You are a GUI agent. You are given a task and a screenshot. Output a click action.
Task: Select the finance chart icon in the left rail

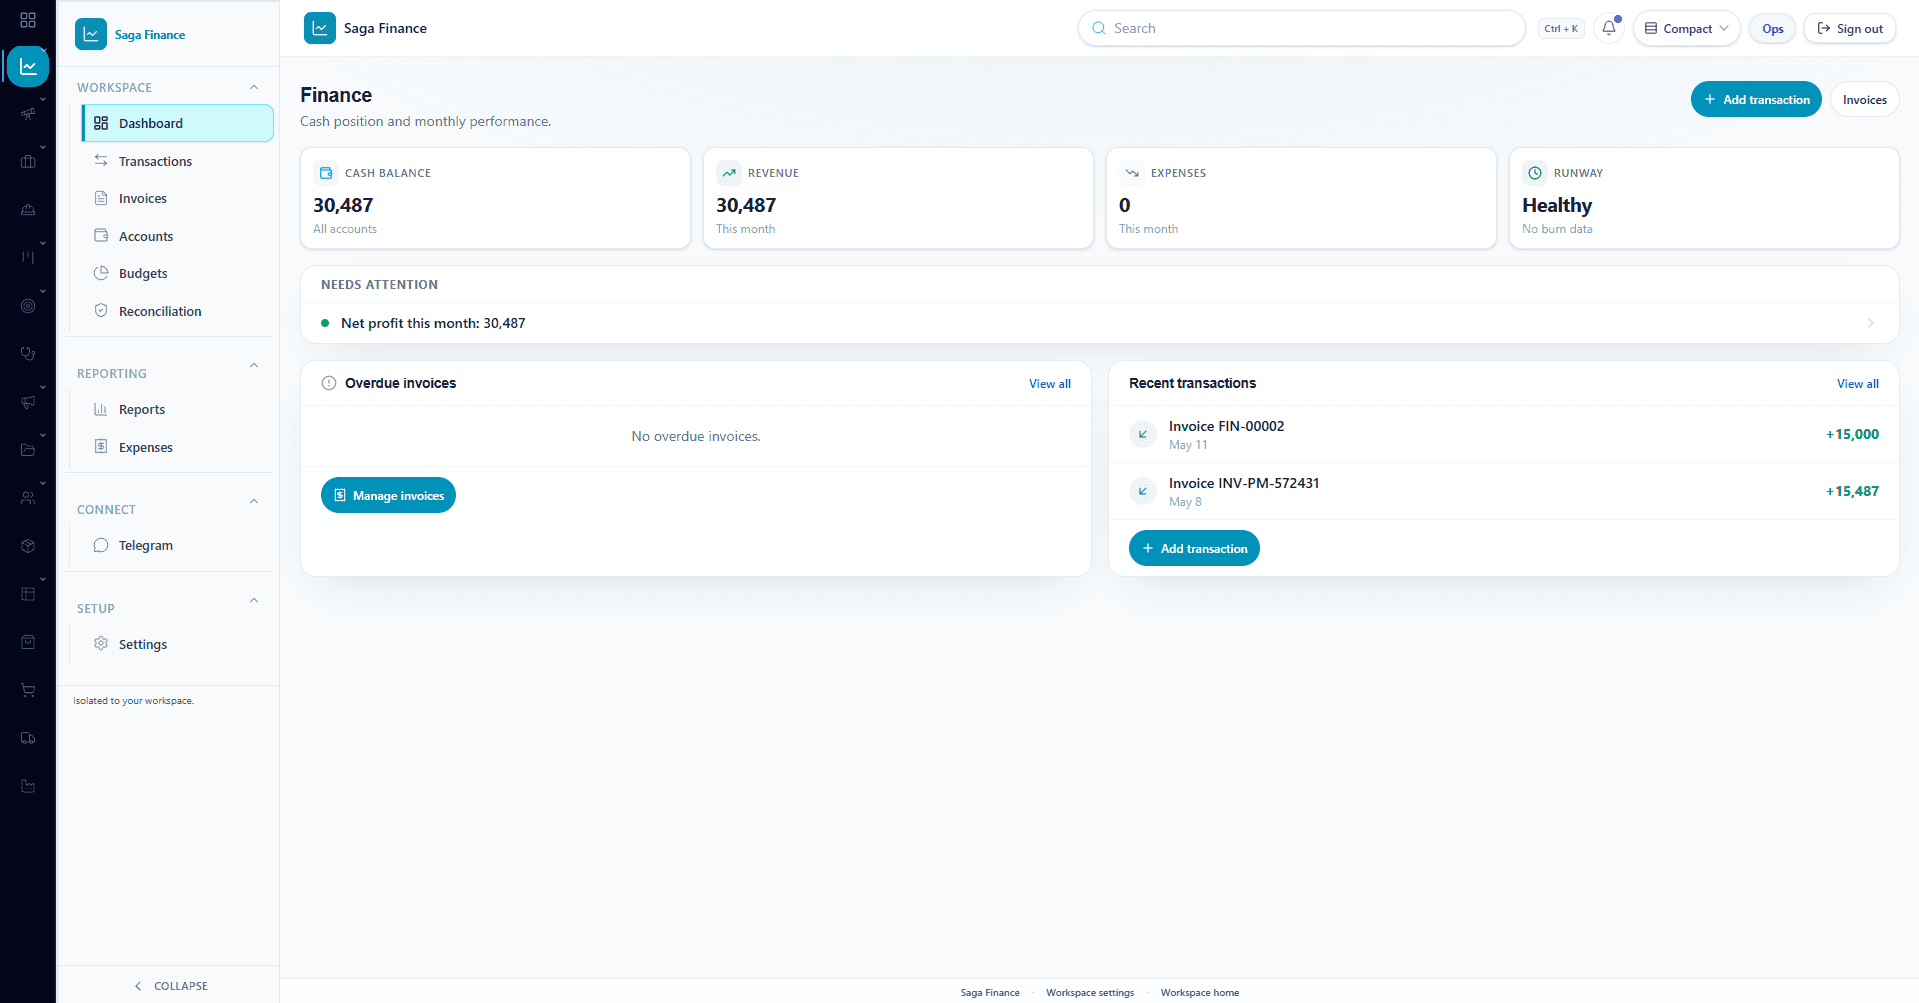(x=28, y=67)
